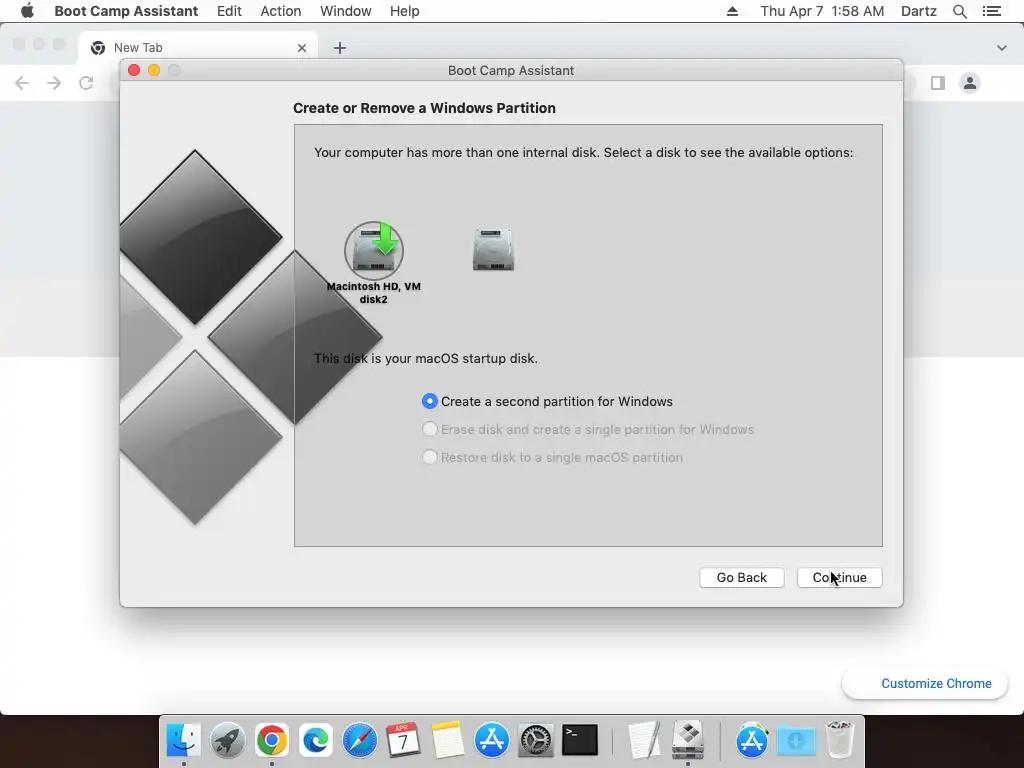Open a new tab in Chrome
The width and height of the screenshot is (1024, 768).
[x=340, y=48]
